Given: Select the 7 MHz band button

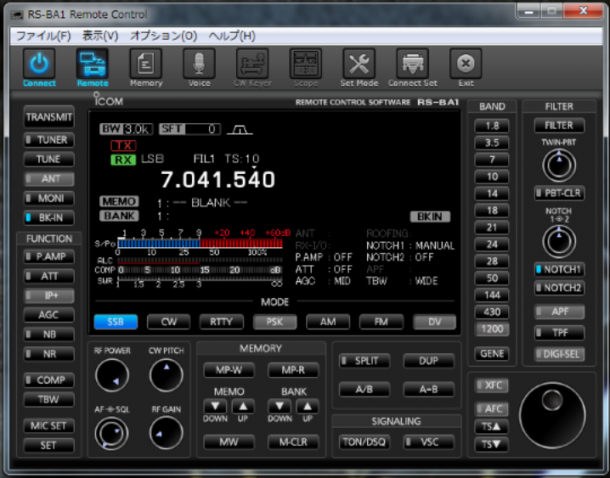Looking at the screenshot, I should [x=492, y=159].
